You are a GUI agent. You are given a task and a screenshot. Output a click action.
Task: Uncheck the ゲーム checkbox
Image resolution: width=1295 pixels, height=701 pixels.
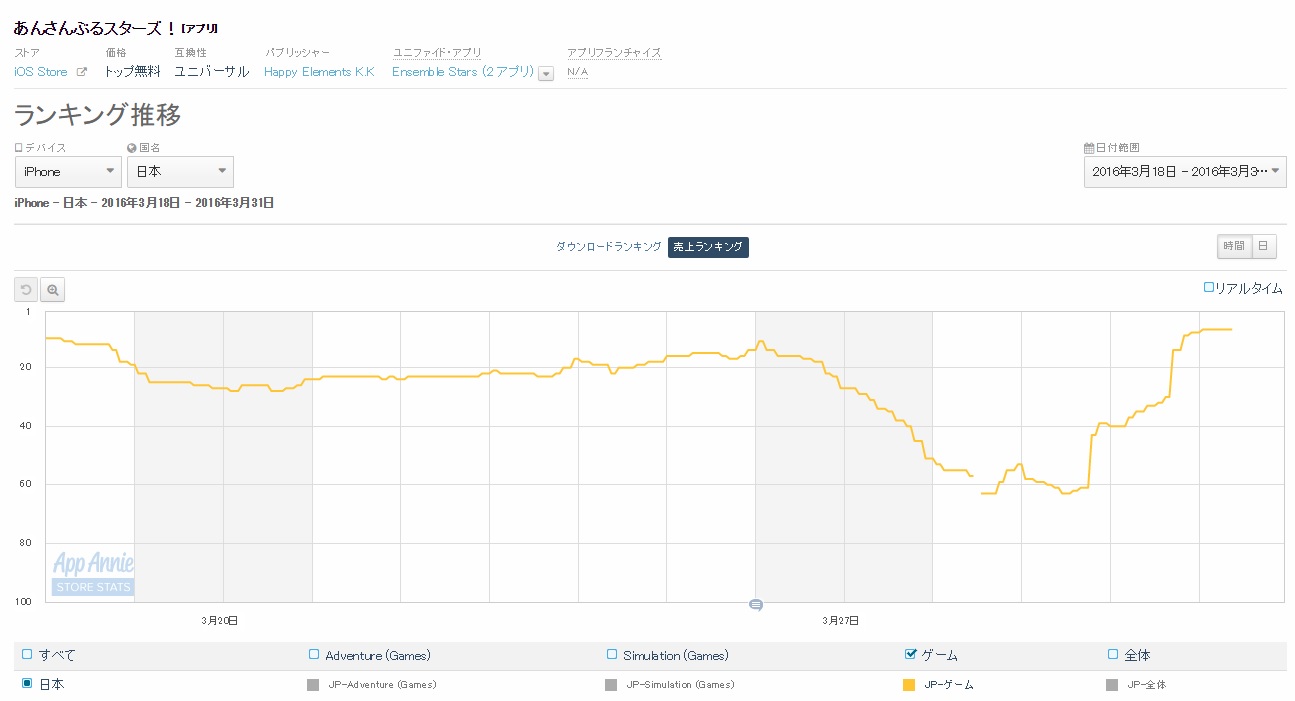pos(910,655)
